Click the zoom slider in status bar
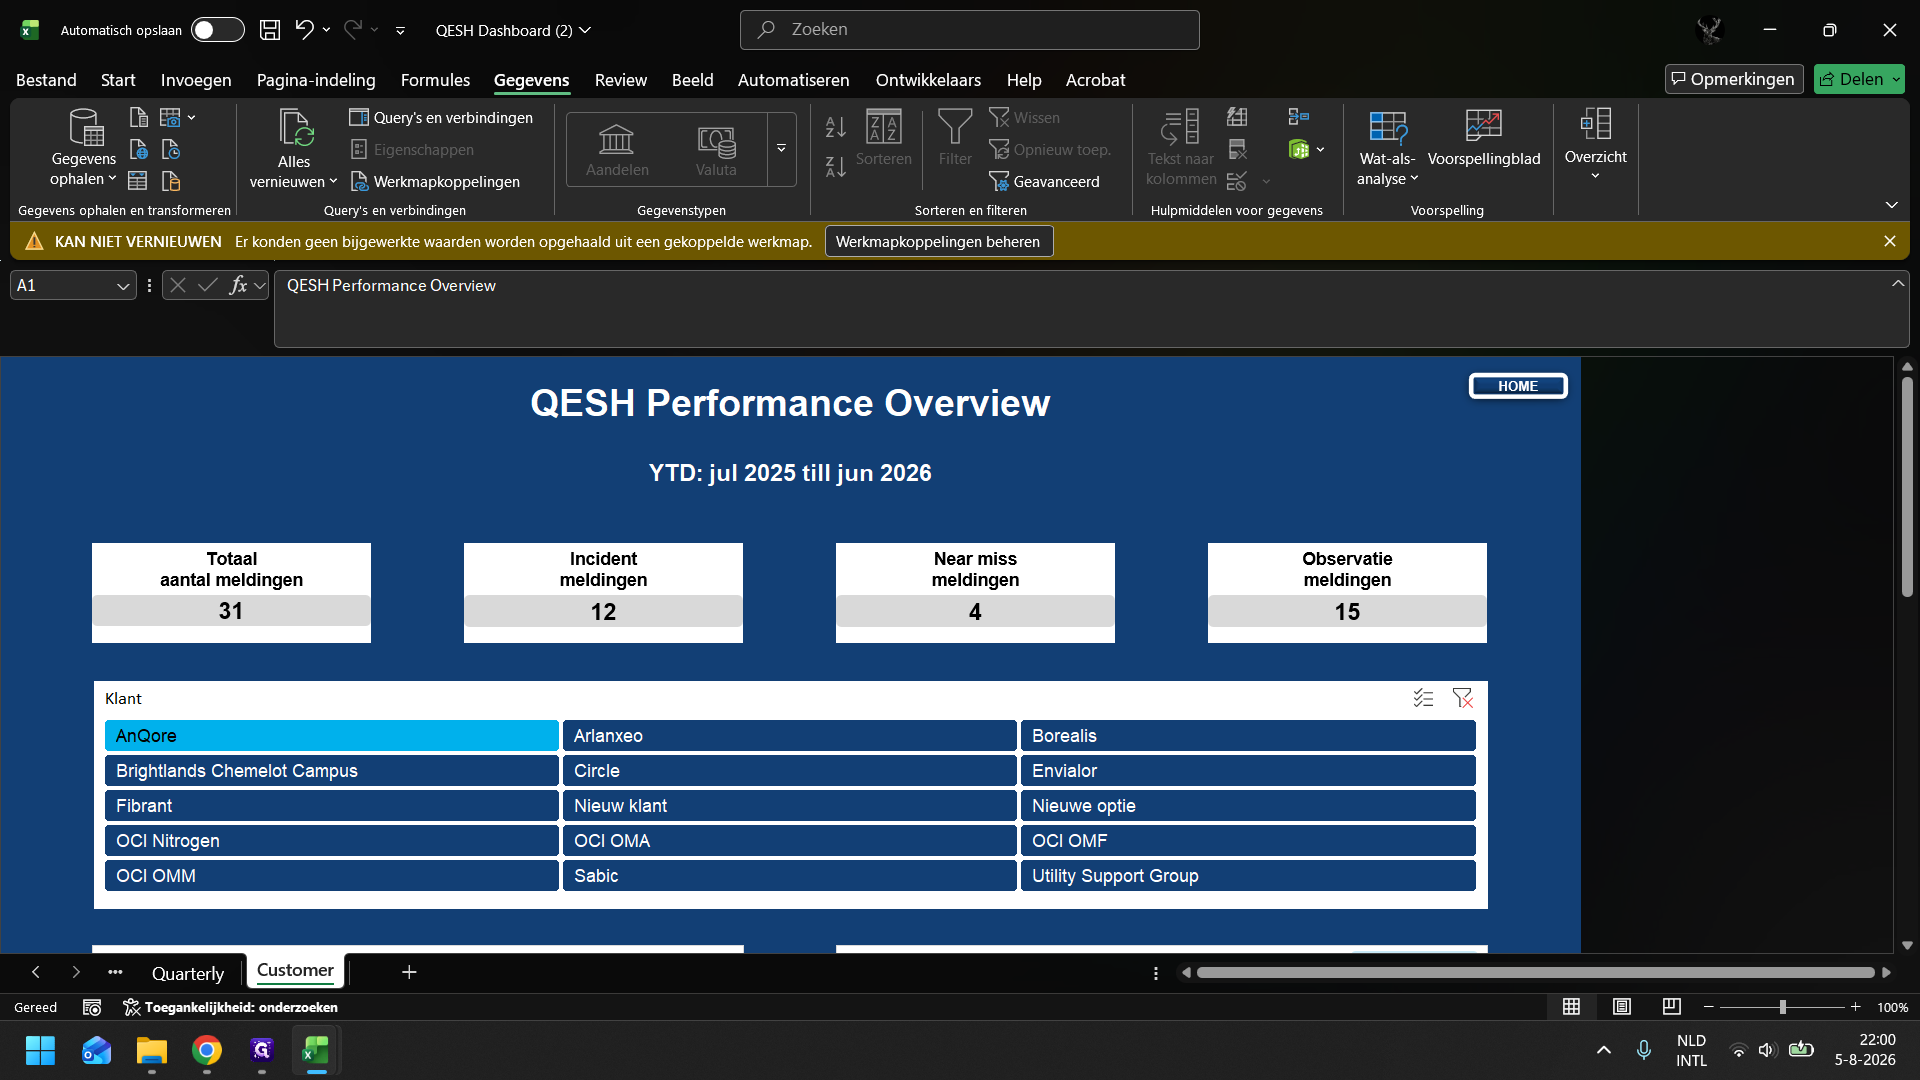 [x=1782, y=1007]
